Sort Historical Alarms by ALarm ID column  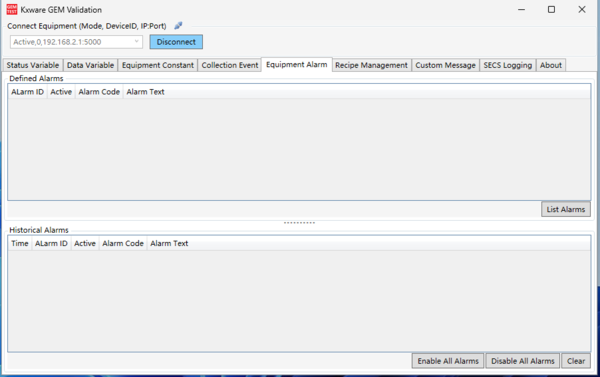51,243
